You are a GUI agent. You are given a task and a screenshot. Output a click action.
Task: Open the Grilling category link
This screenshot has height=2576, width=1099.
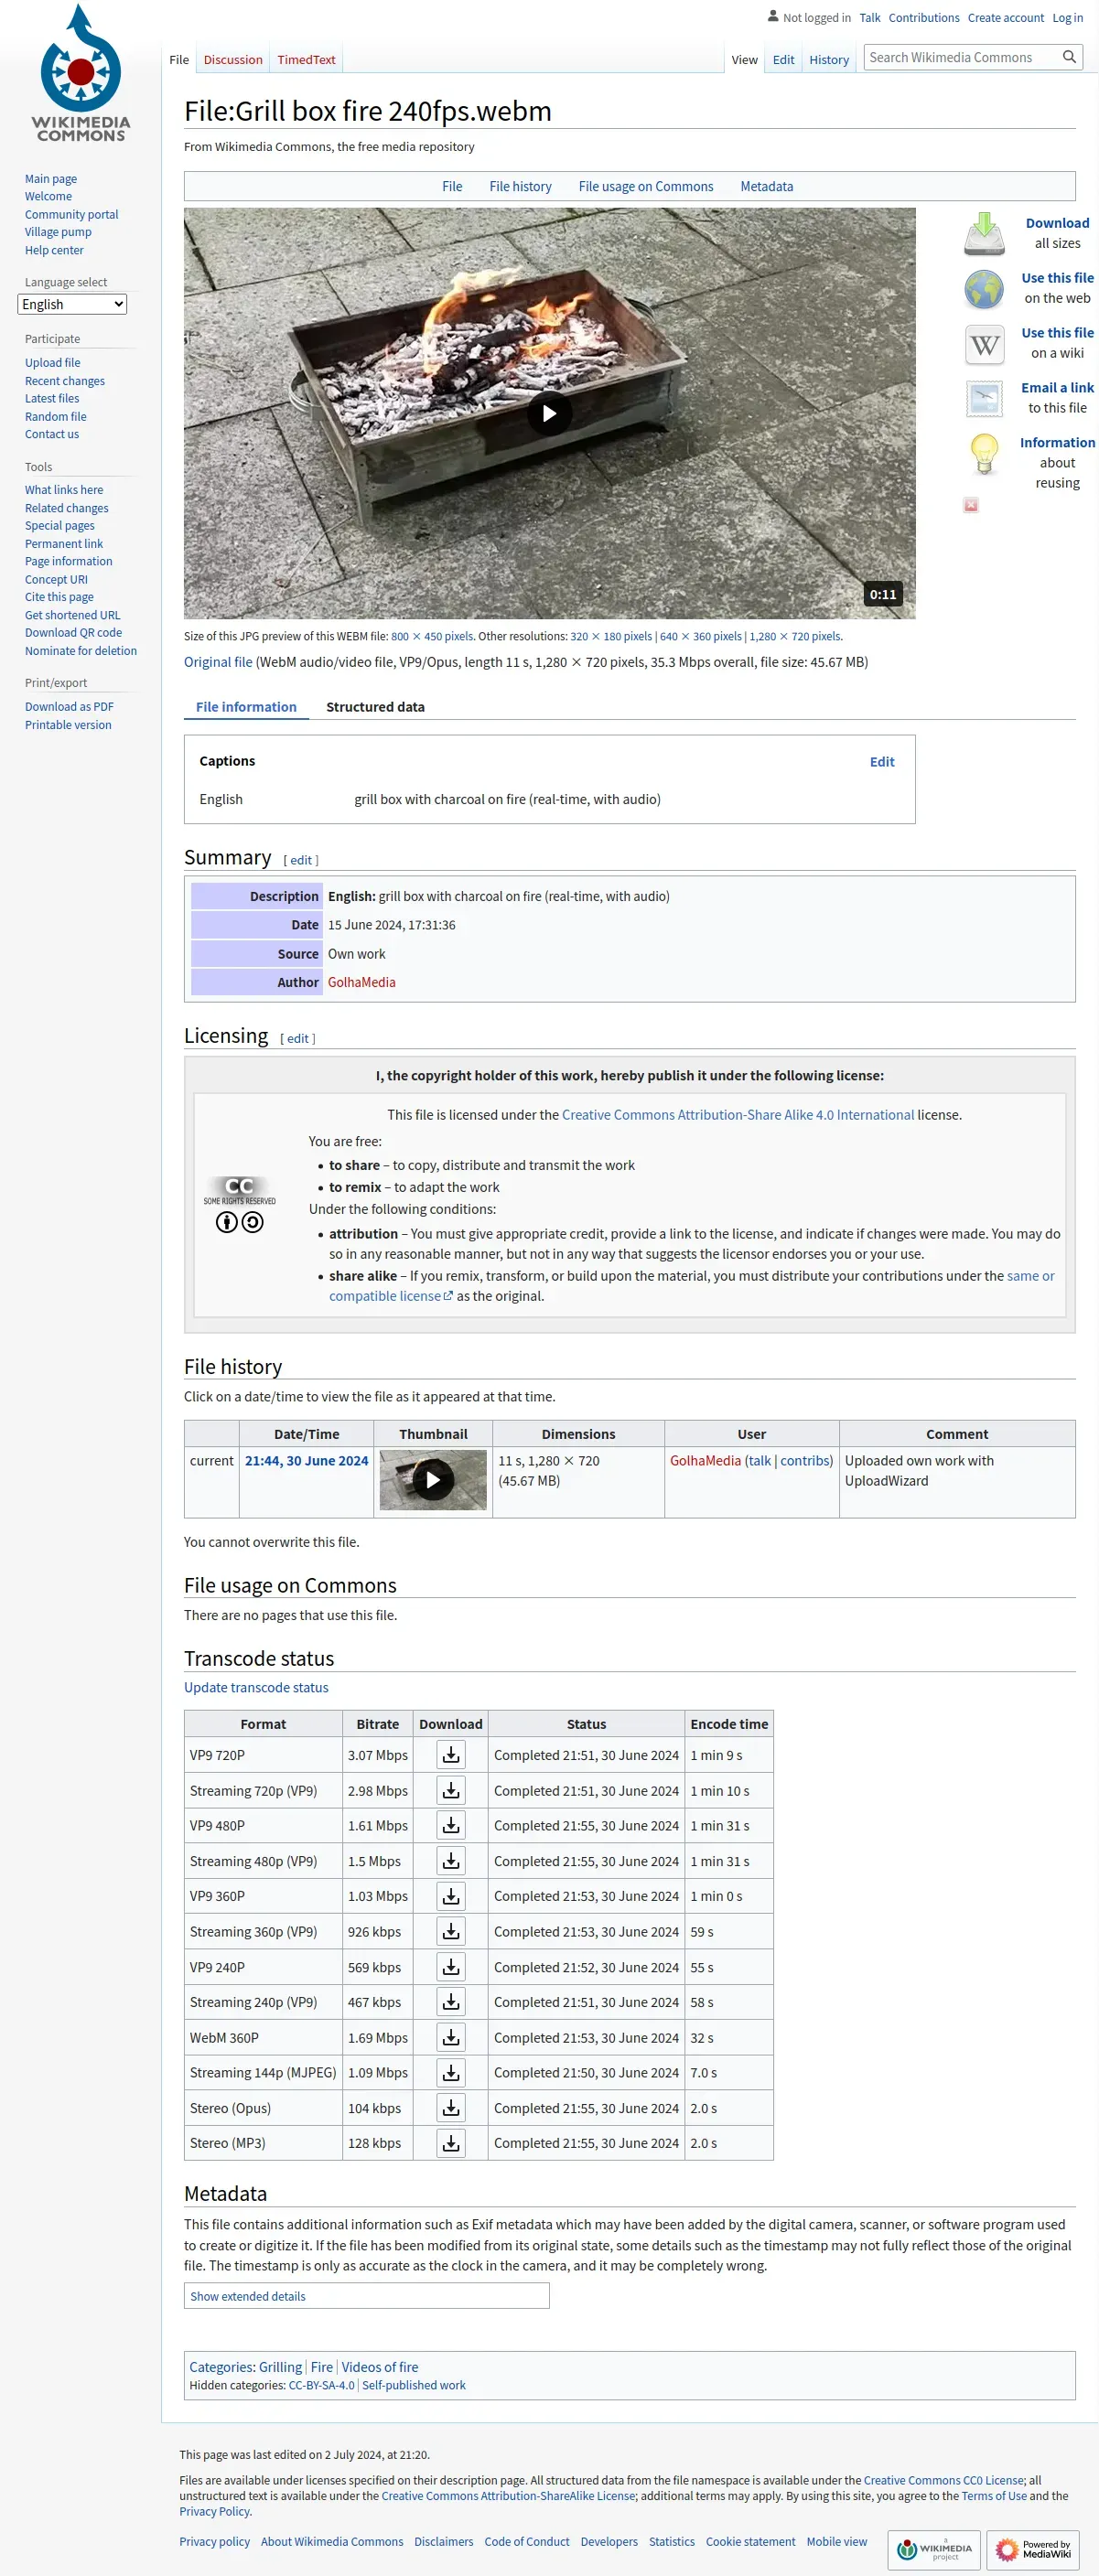[280, 2367]
